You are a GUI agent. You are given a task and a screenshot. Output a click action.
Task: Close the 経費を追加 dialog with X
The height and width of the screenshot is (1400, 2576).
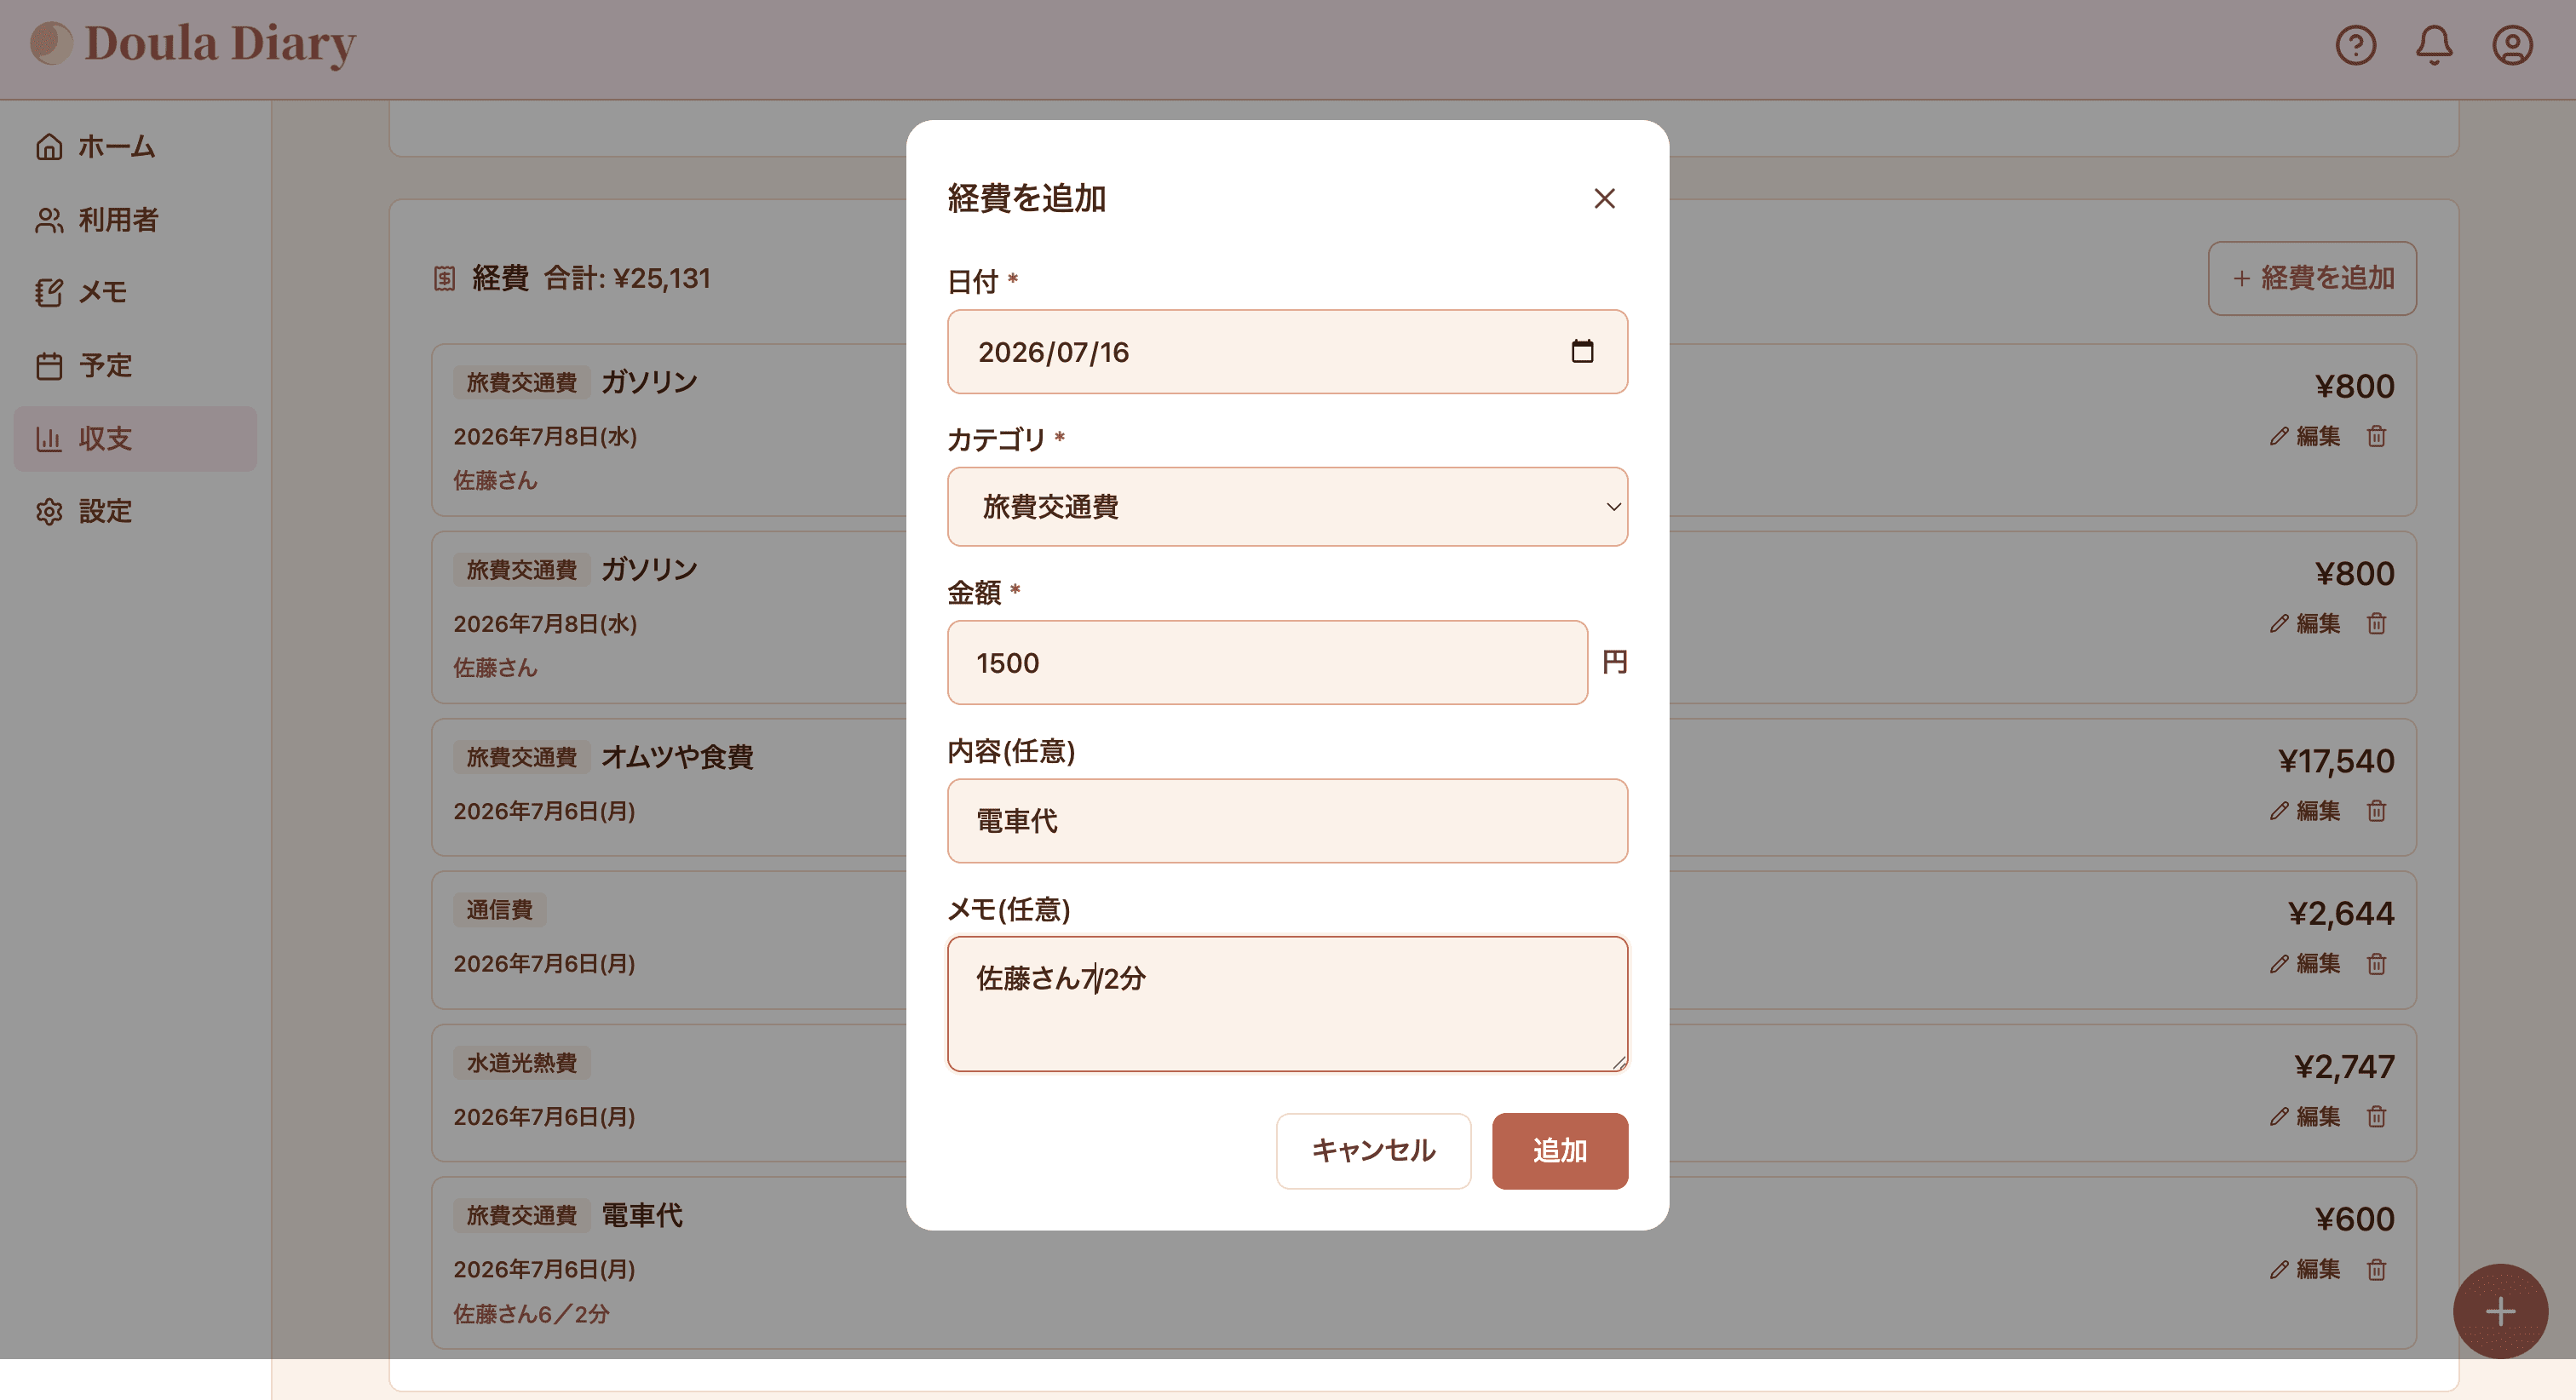(x=1604, y=198)
